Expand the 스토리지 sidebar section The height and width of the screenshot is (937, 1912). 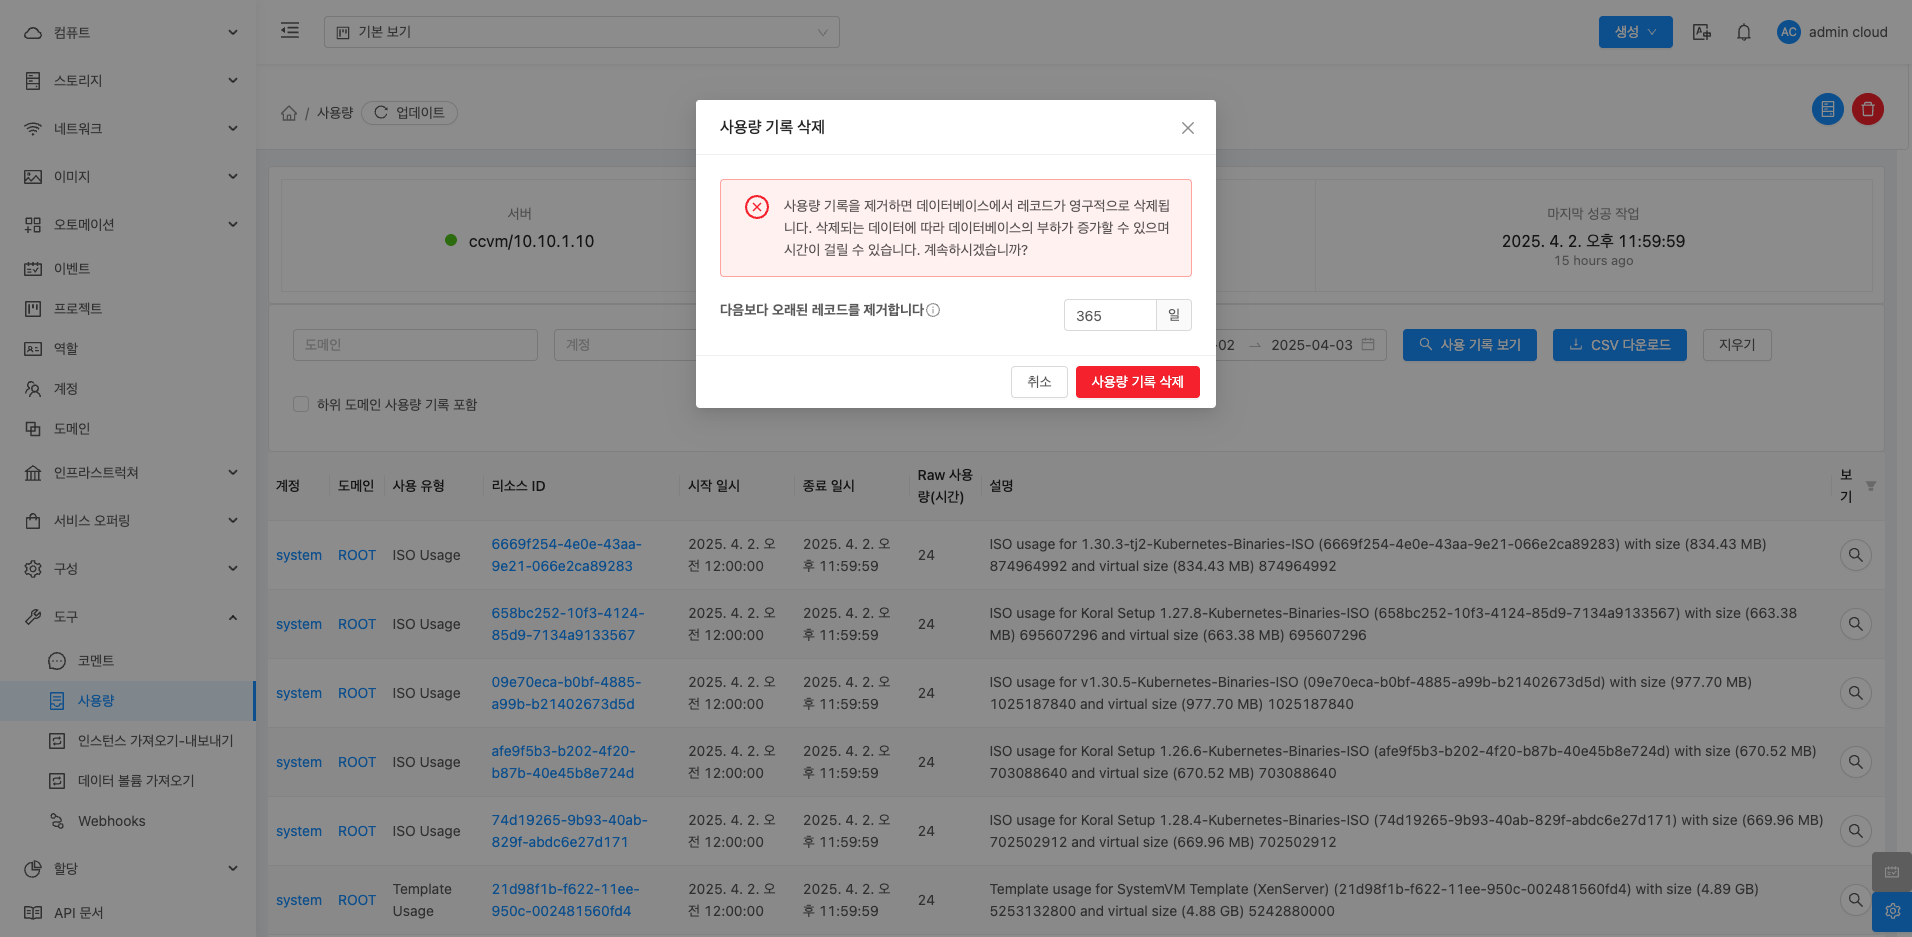128,80
